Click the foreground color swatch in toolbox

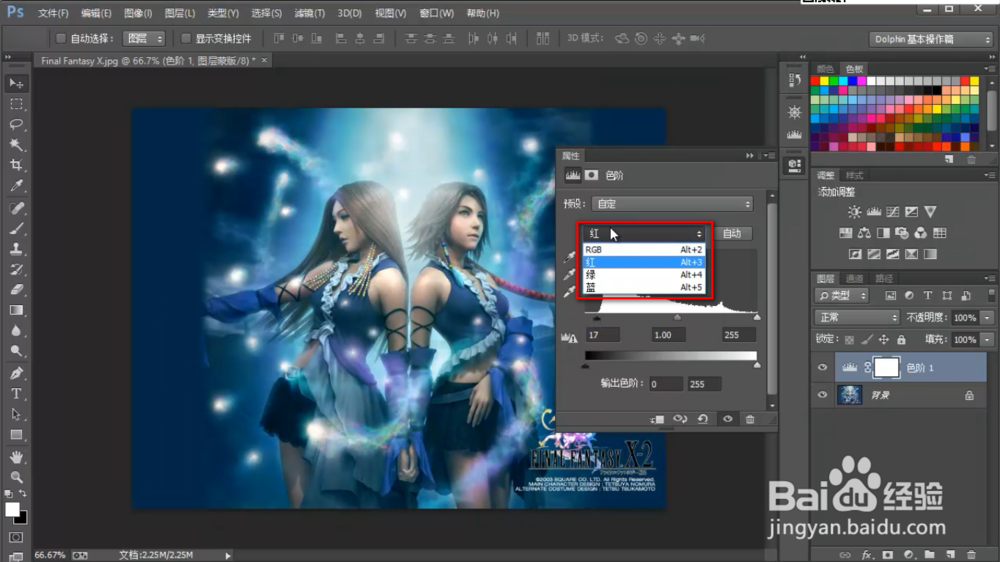(x=12, y=509)
